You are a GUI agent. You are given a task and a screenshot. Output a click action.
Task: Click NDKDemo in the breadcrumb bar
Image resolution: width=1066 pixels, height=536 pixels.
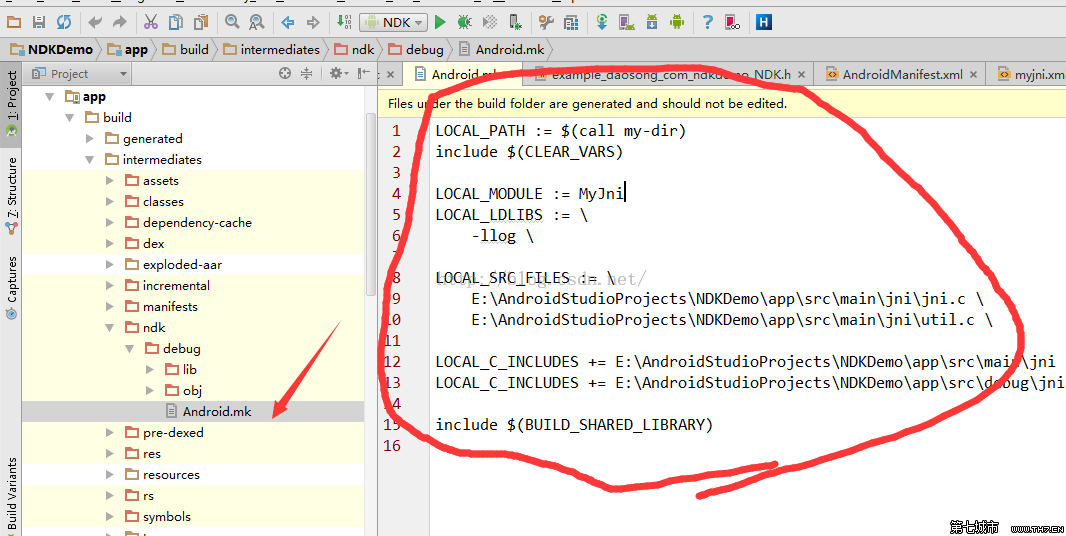coord(52,50)
